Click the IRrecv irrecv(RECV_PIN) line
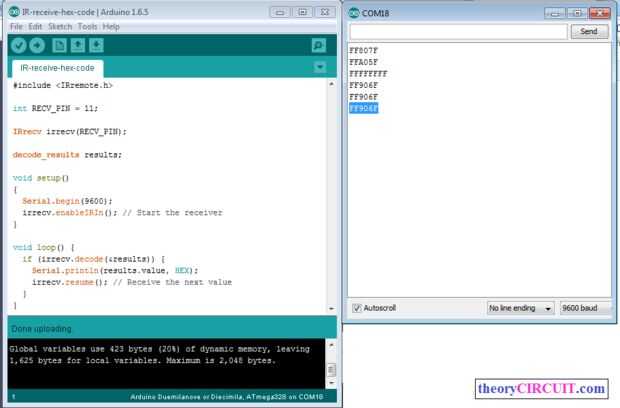The image size is (620, 408). 70,132
